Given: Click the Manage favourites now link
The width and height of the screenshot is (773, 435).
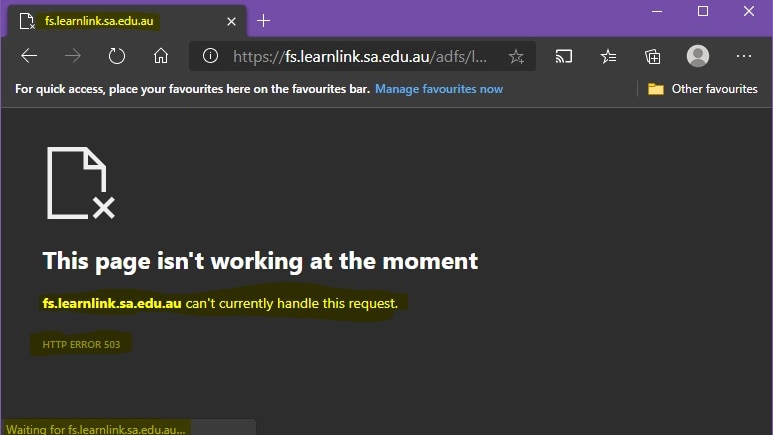Looking at the screenshot, I should pyautogui.click(x=439, y=89).
